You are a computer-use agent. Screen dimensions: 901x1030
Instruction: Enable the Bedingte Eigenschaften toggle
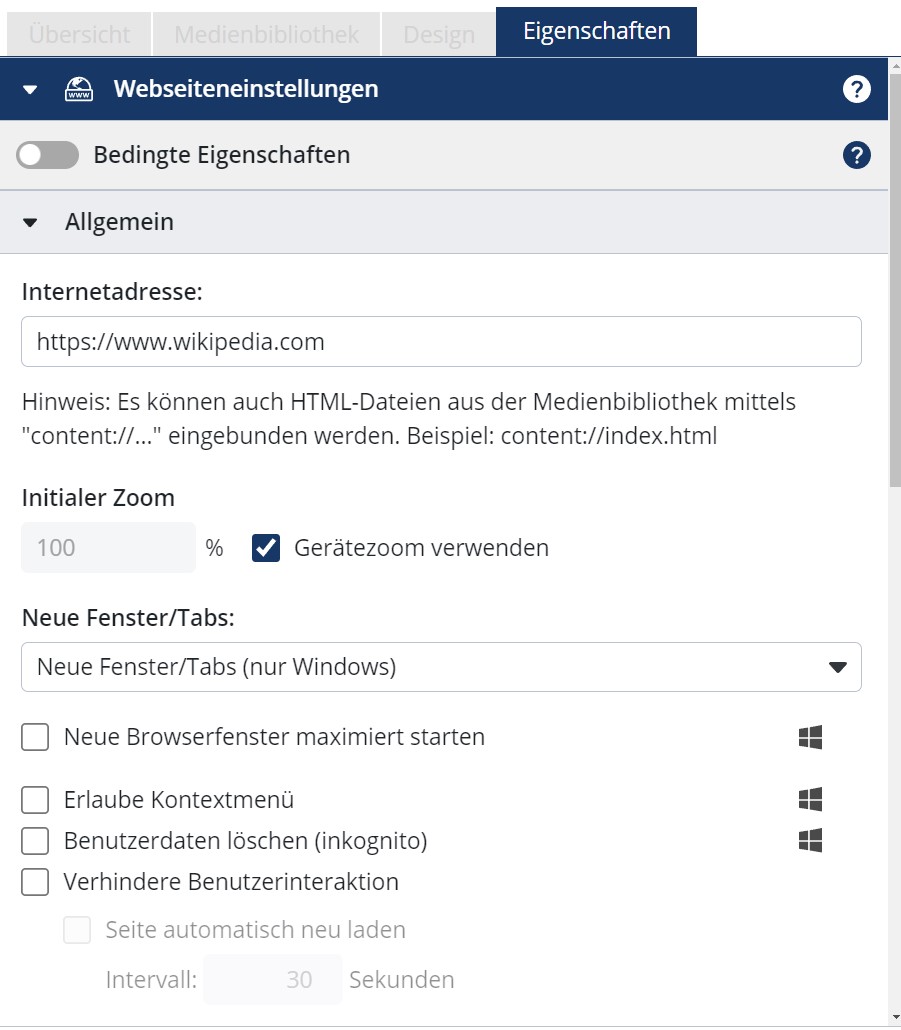pyautogui.click(x=48, y=155)
